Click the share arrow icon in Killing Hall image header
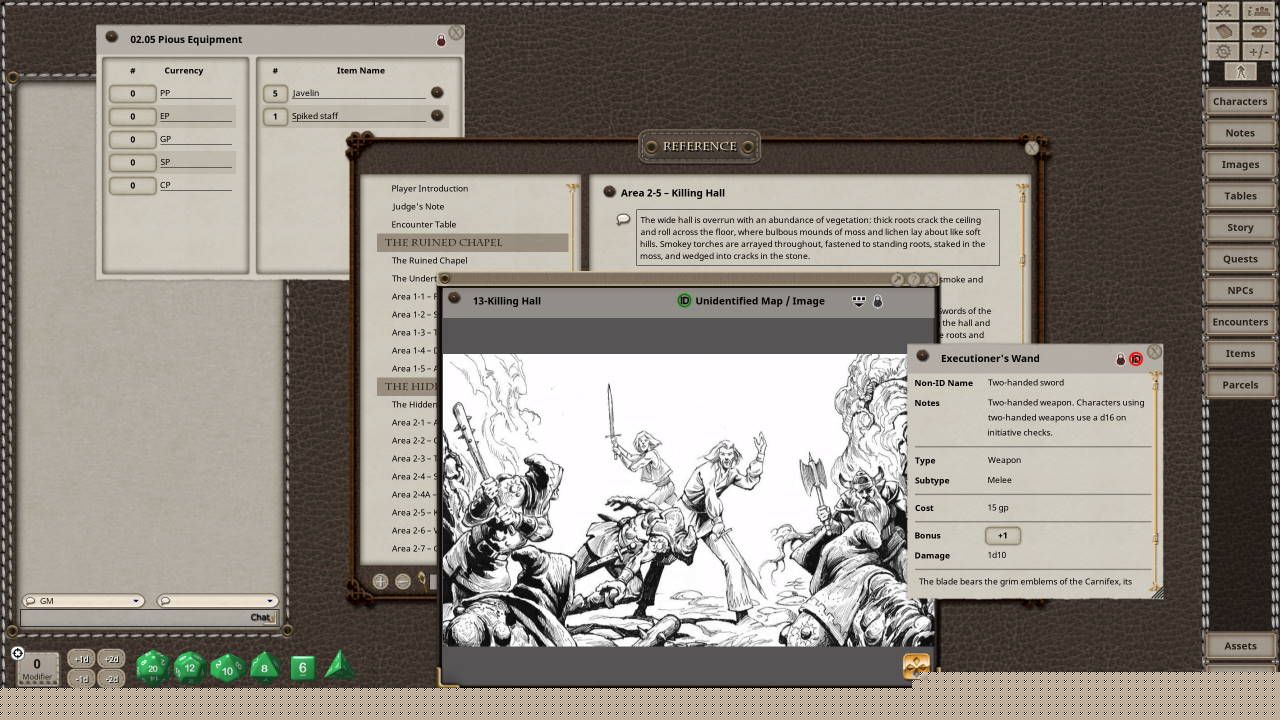The height and width of the screenshot is (720, 1280). click(858, 300)
